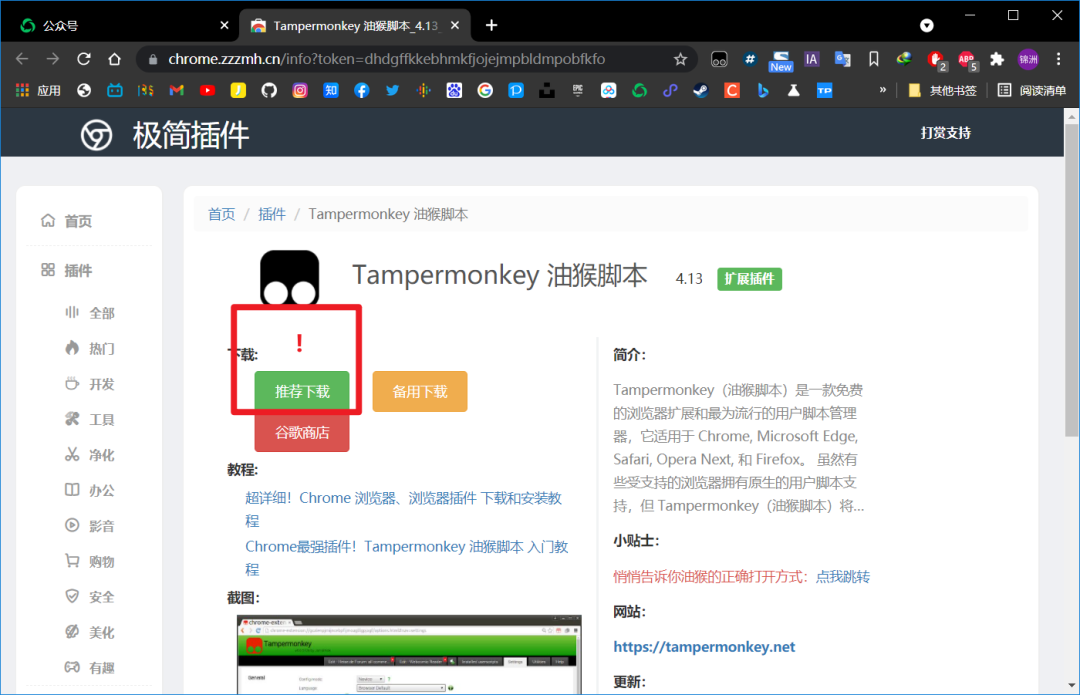Open a new browser tab
This screenshot has width=1080, height=695.
pos(491,25)
